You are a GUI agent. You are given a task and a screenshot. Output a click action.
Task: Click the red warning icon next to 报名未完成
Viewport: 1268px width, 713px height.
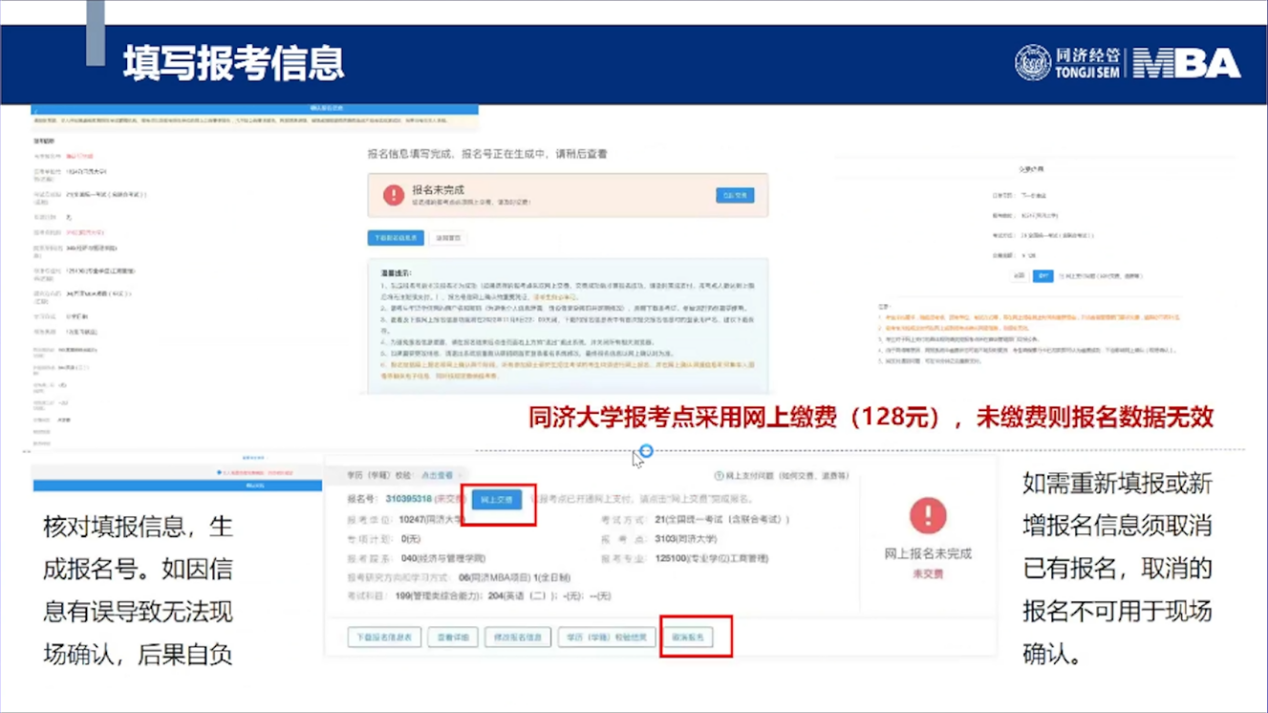tap(393, 195)
